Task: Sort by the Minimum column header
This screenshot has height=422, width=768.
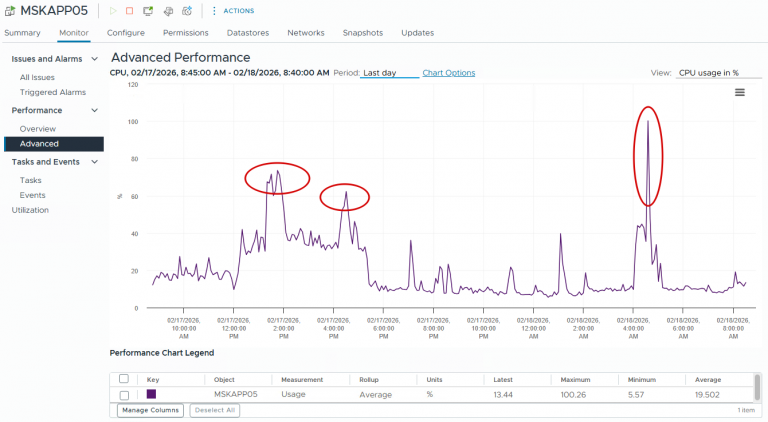Action: pyautogui.click(x=642, y=379)
